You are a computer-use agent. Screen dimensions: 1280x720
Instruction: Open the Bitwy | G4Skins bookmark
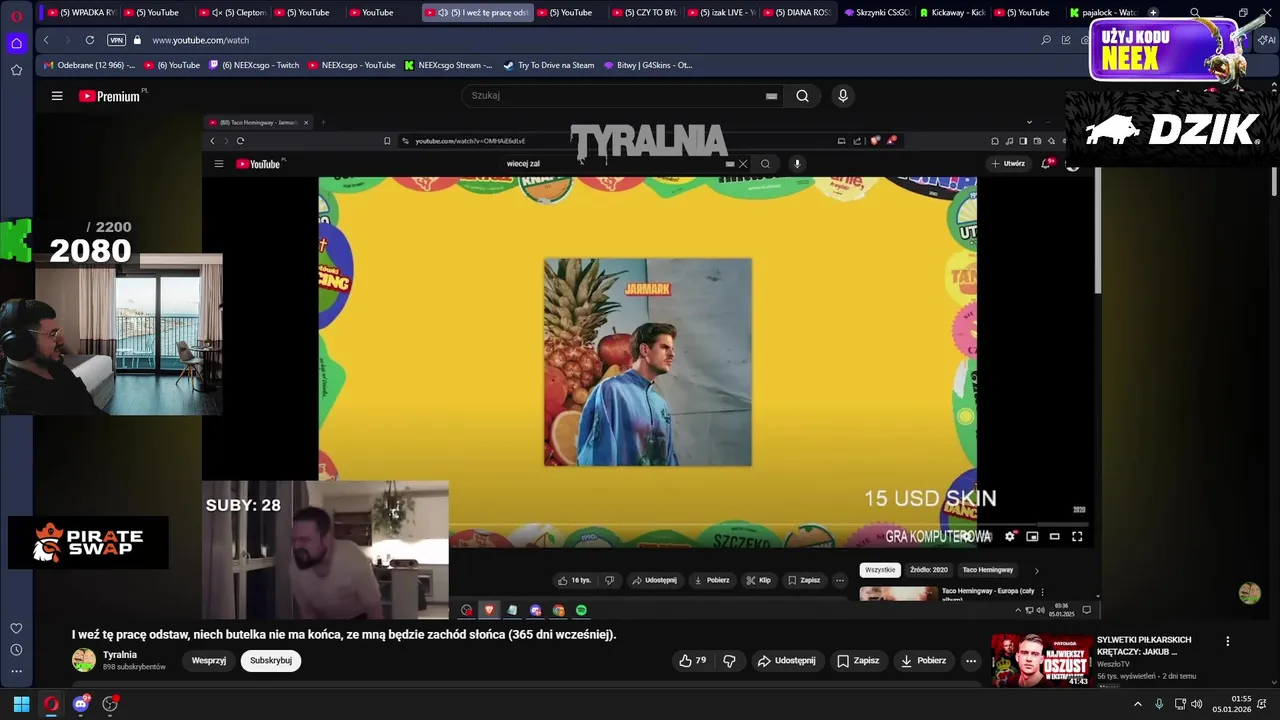click(648, 65)
